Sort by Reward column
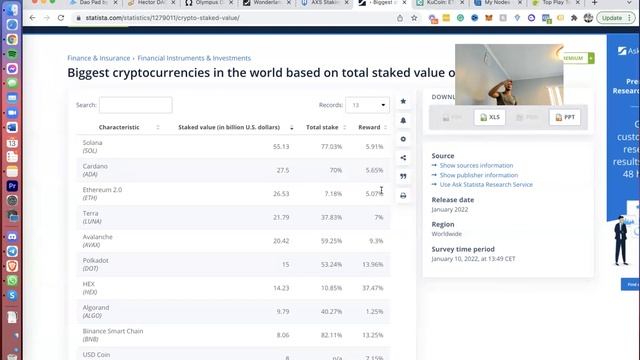640x360 pixels. (369, 127)
